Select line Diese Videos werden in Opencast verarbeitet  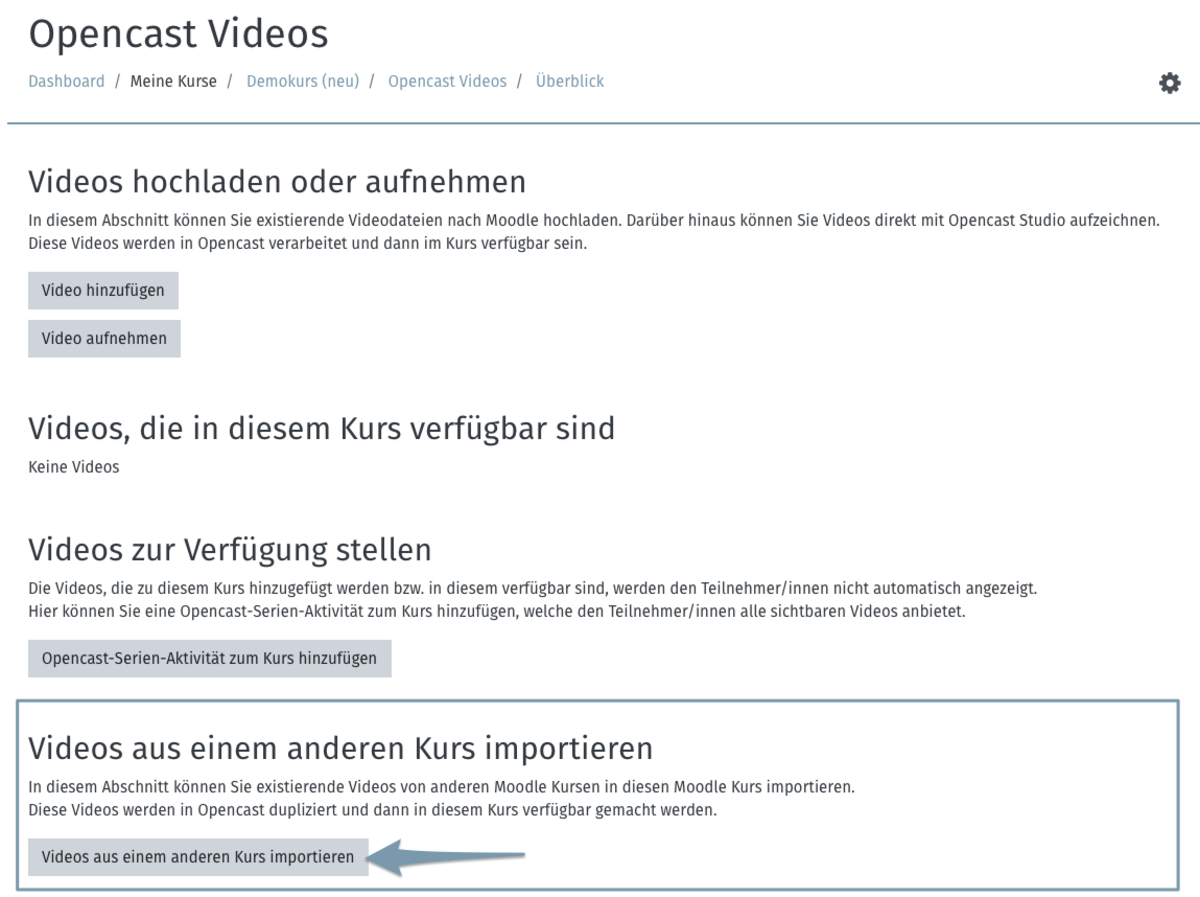[307, 244]
